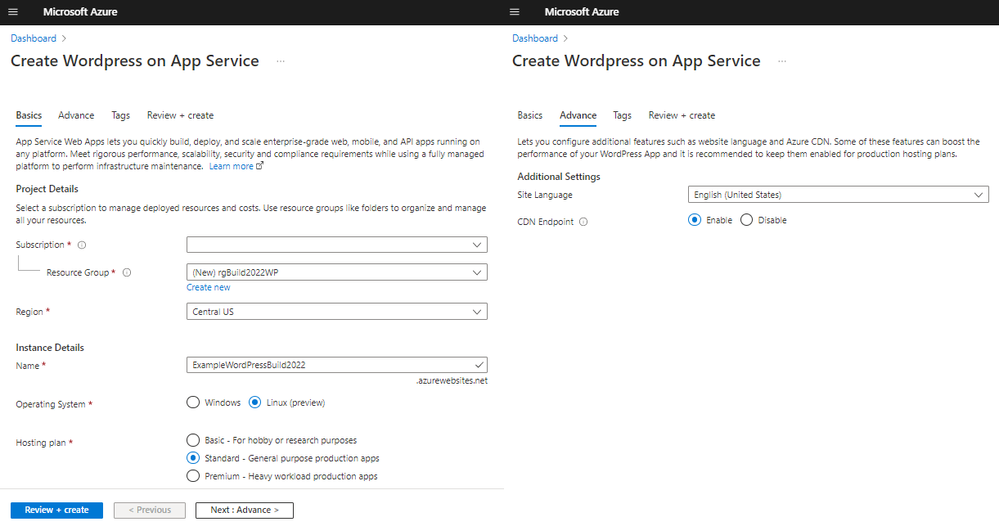Open the Tags tab in the right panel
Image resolution: width=999 pixels, height=526 pixels.
pyautogui.click(x=622, y=115)
